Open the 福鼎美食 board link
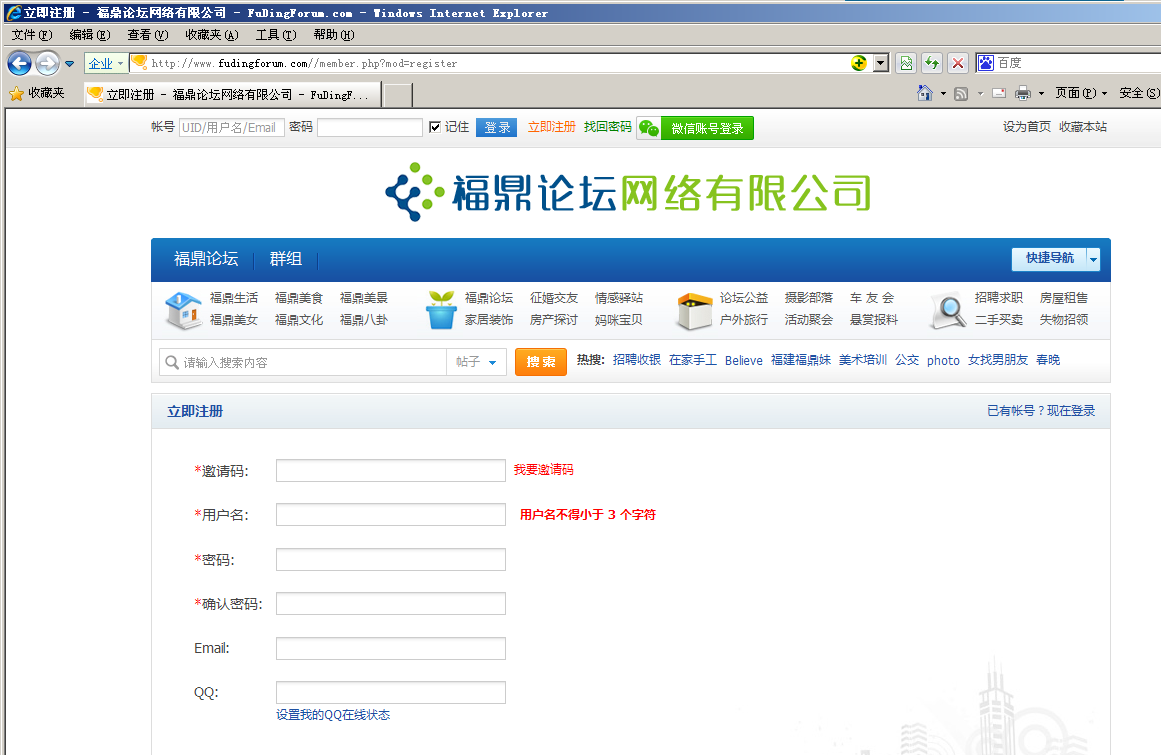 tap(298, 298)
